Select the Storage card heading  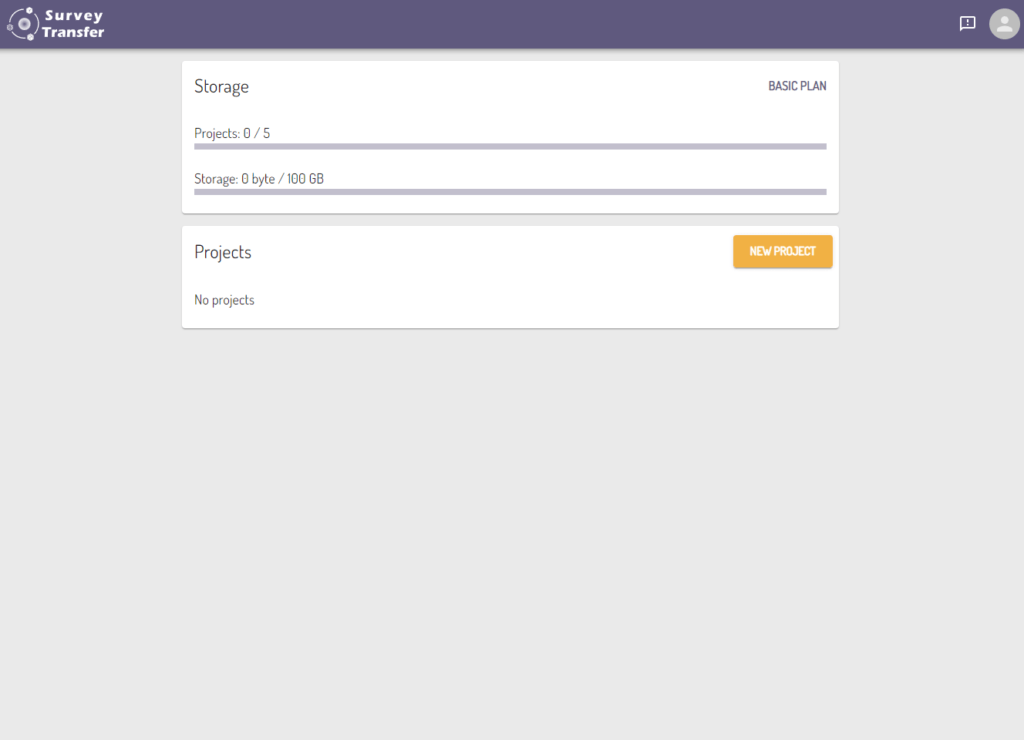(221, 87)
